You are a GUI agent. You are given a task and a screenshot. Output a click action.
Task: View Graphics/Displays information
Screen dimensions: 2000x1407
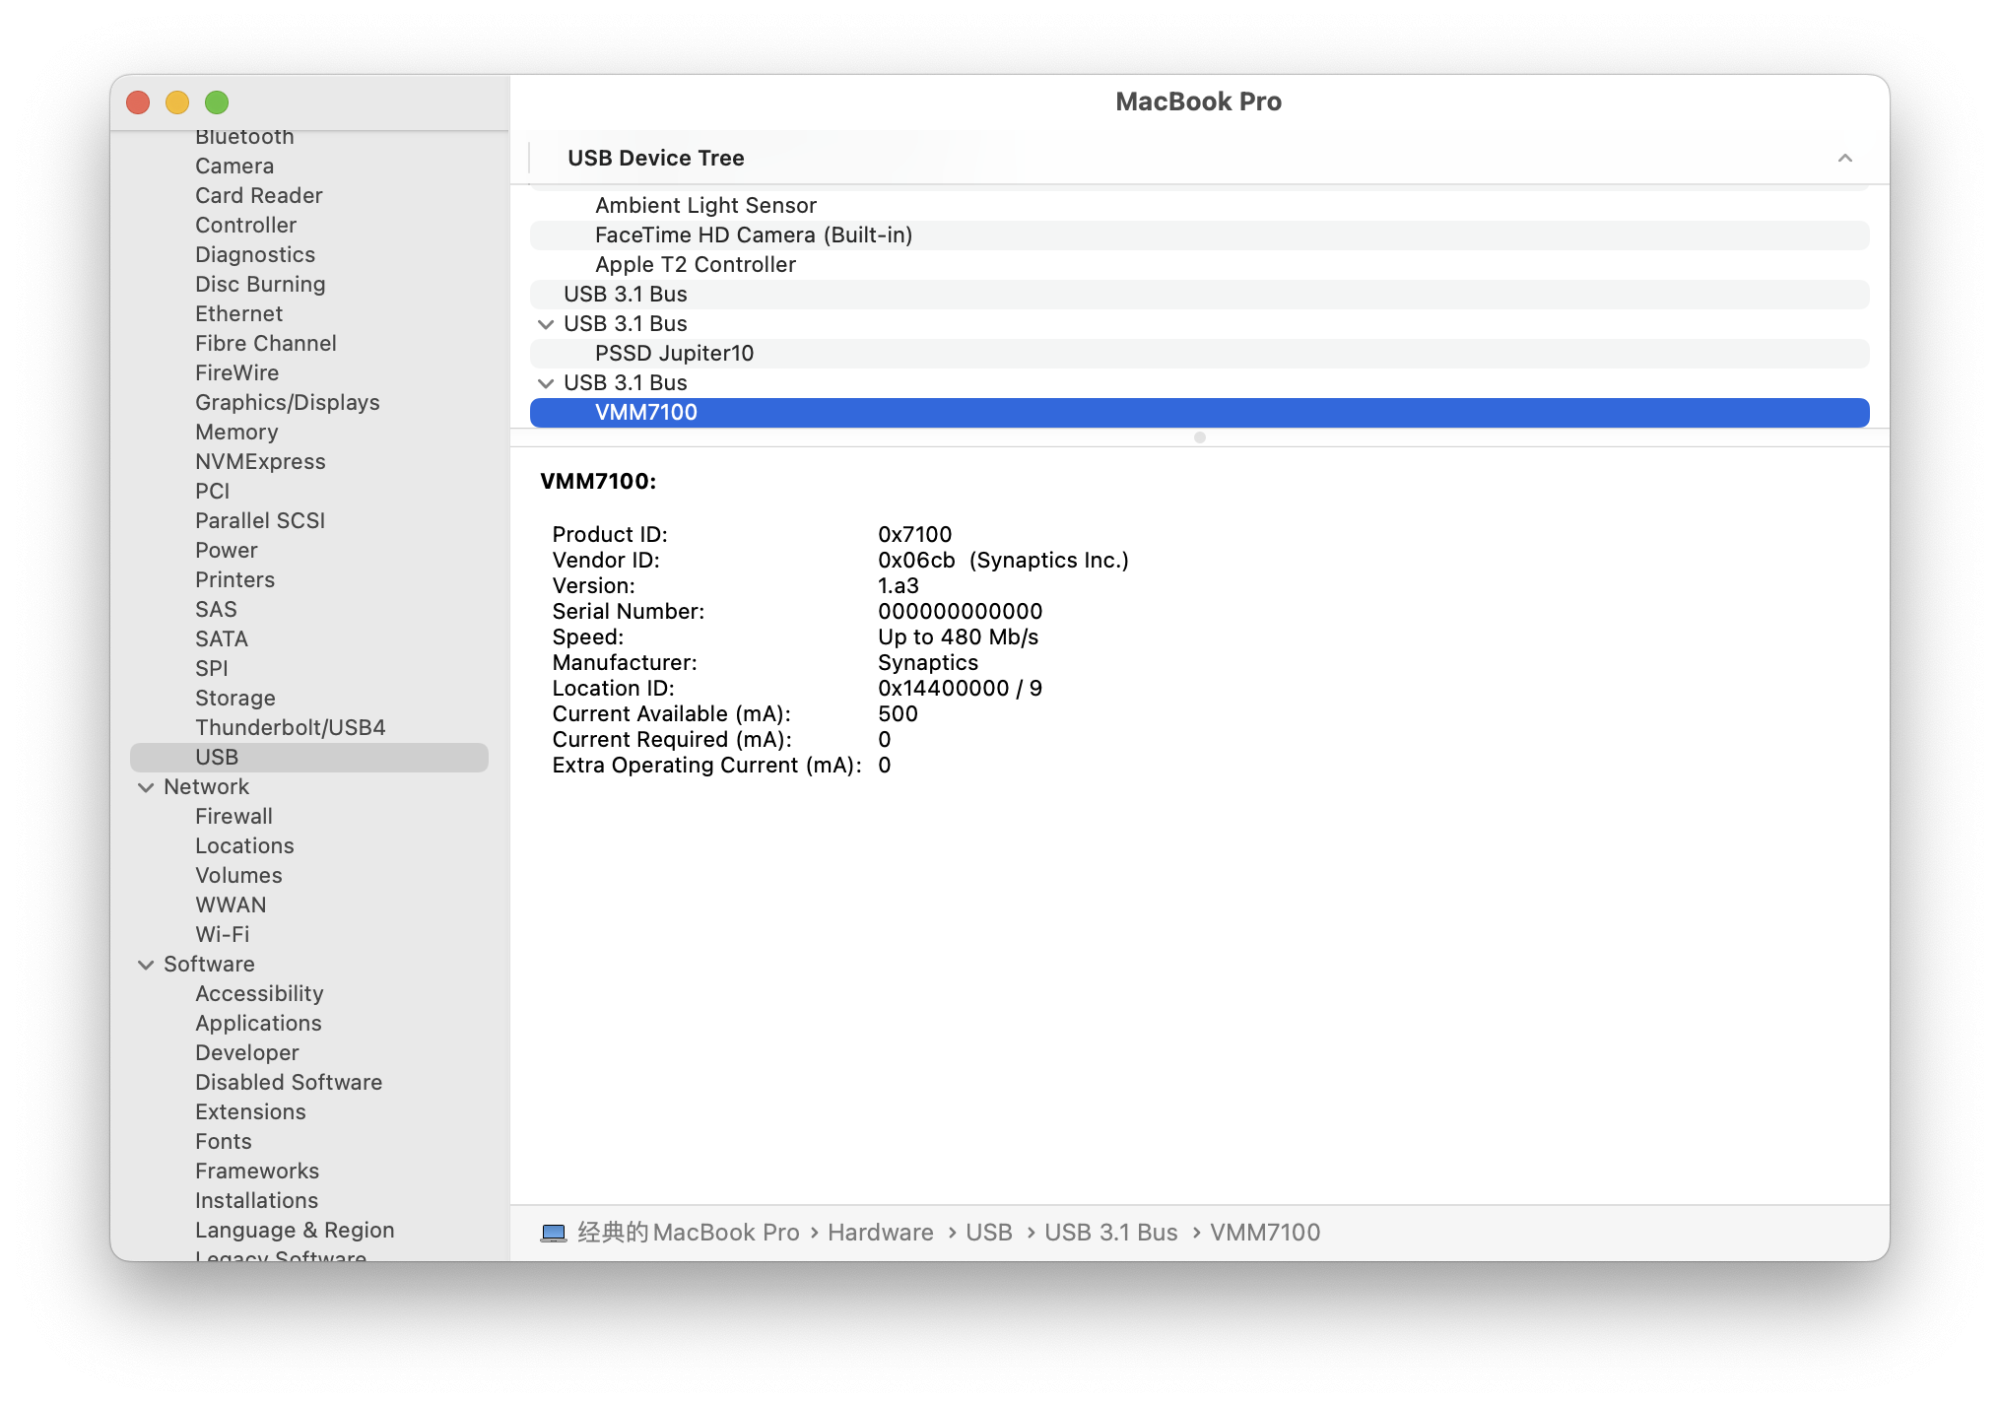(x=287, y=402)
